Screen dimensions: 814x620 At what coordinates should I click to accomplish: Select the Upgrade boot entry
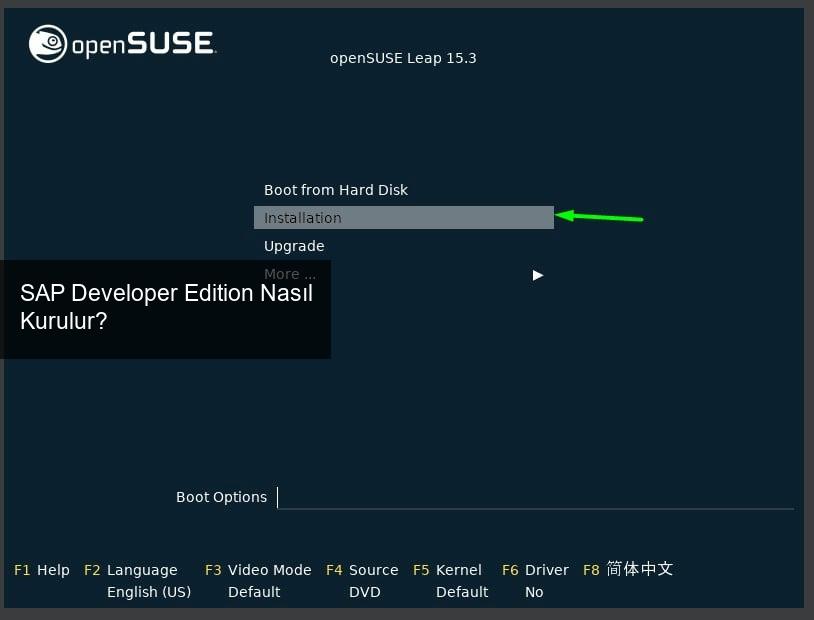[x=294, y=246]
